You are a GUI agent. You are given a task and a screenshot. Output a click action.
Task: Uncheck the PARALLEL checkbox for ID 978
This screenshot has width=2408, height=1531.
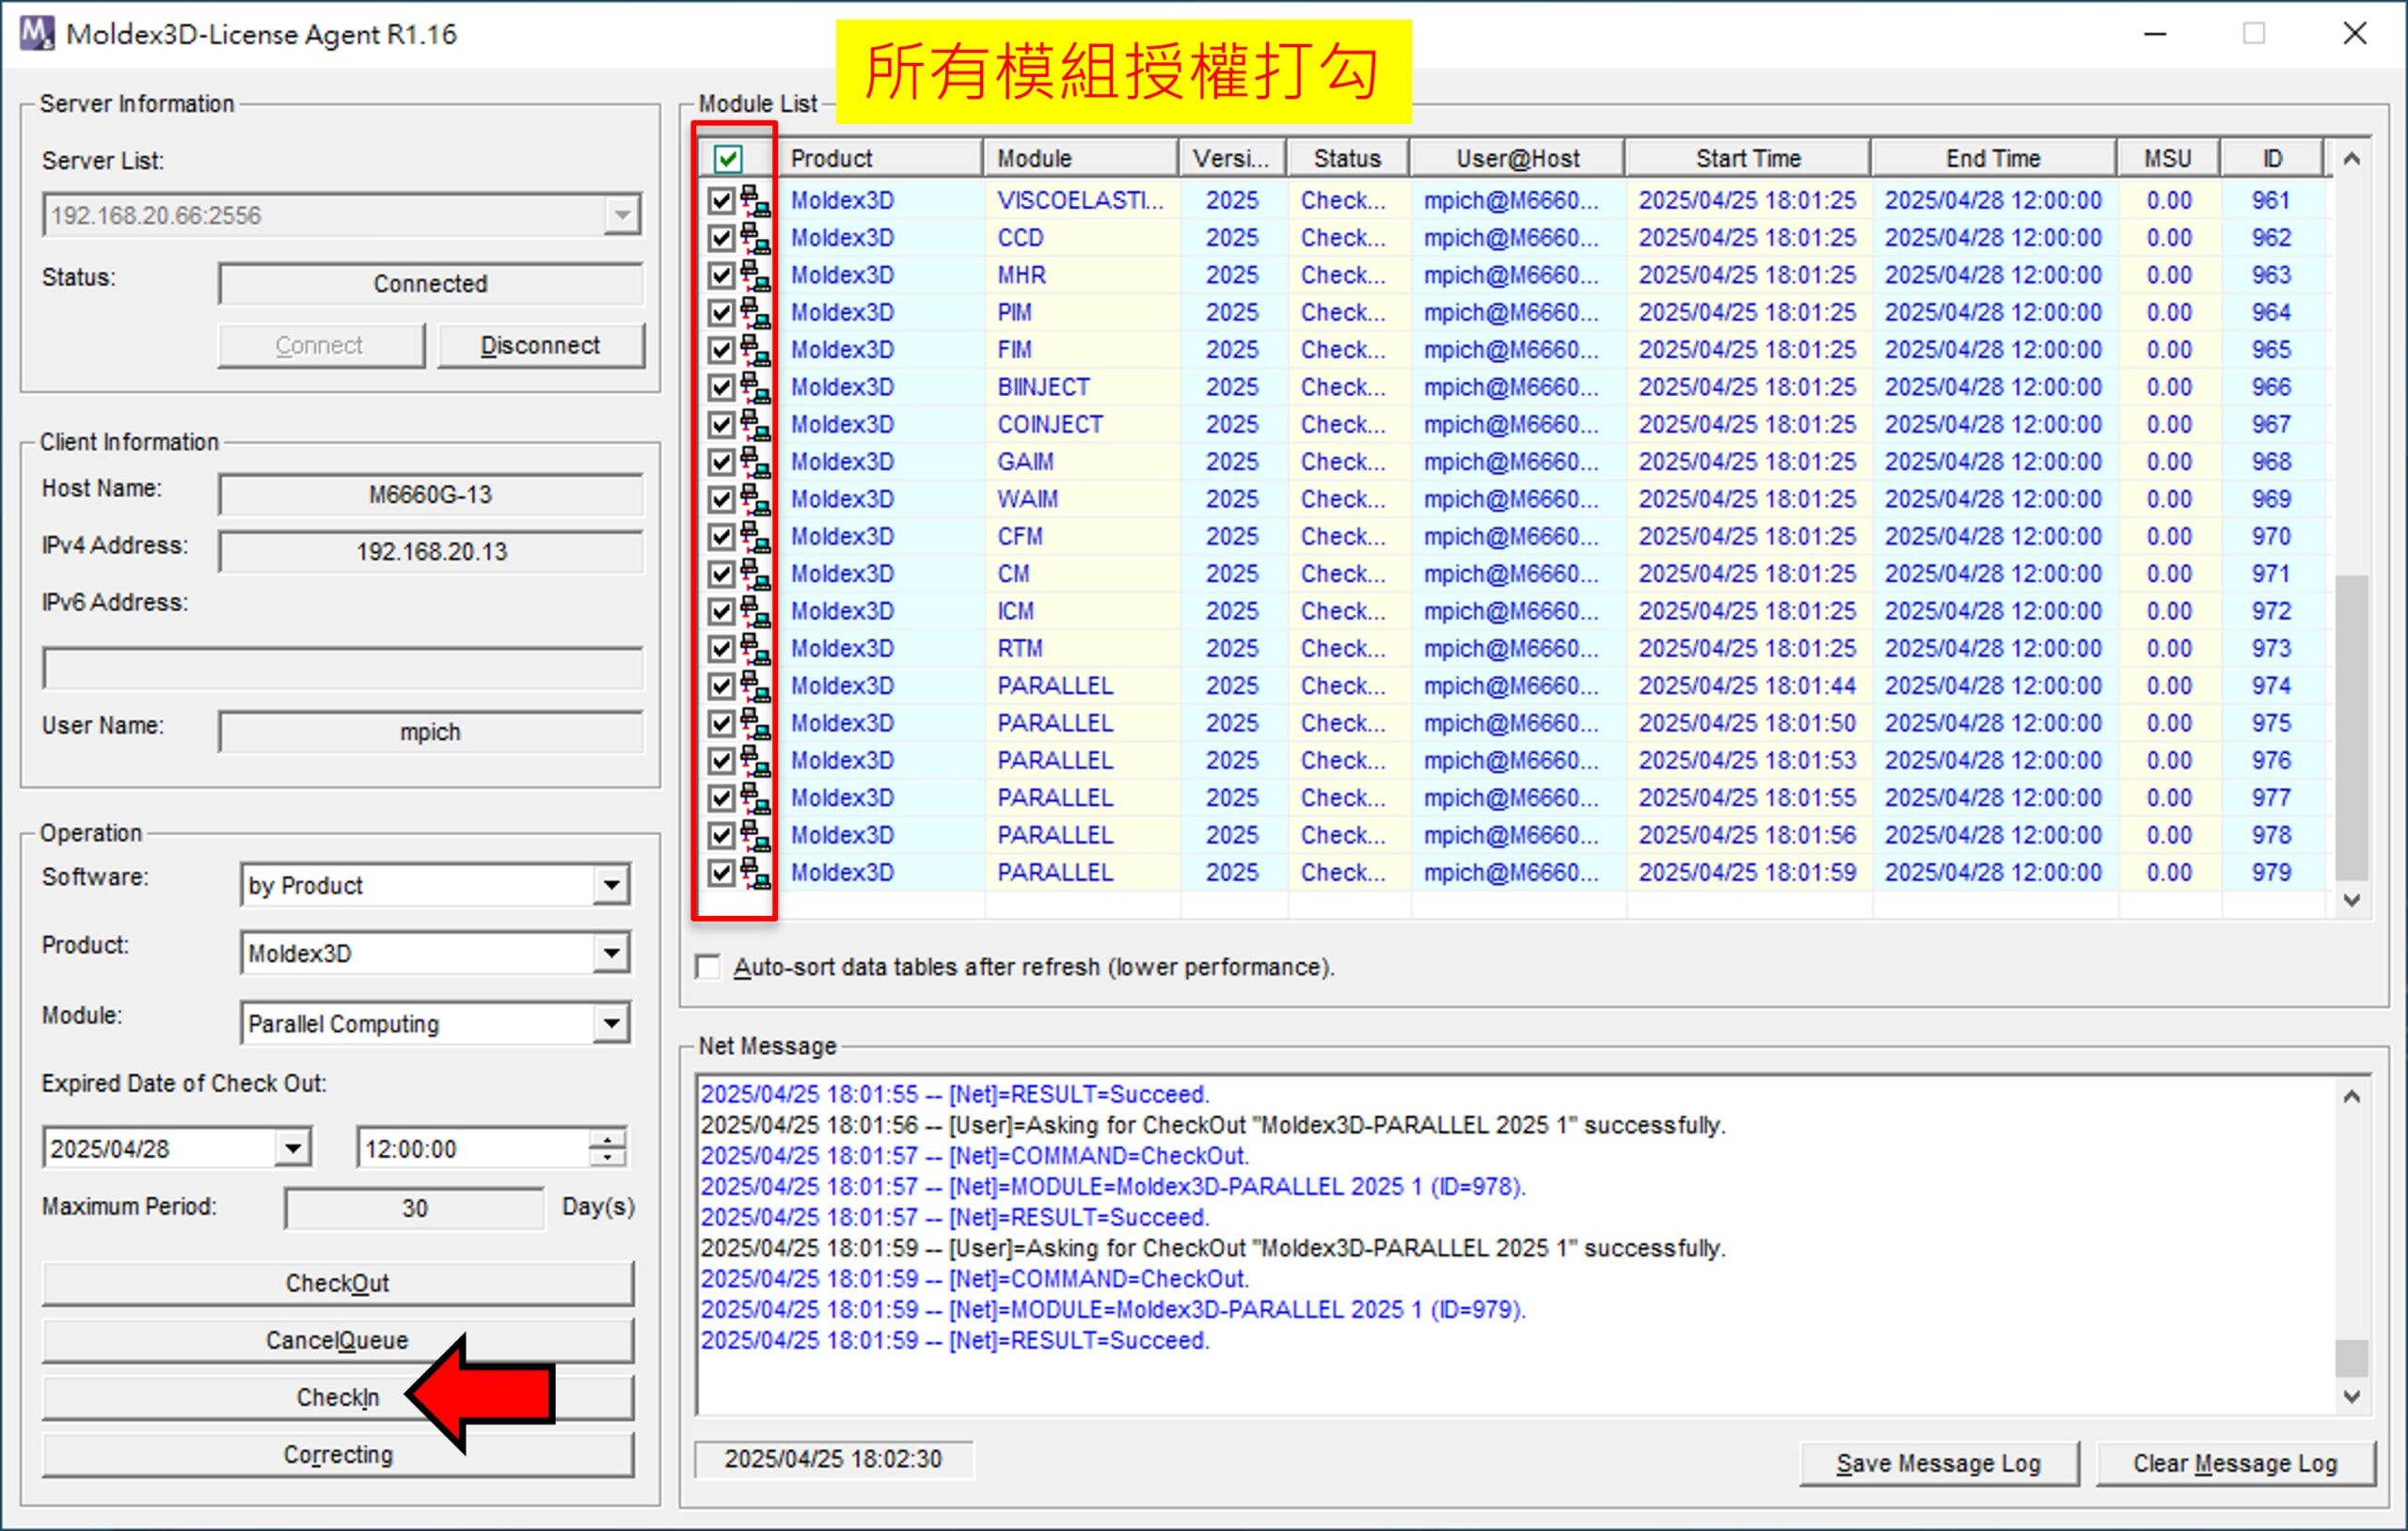click(x=721, y=835)
